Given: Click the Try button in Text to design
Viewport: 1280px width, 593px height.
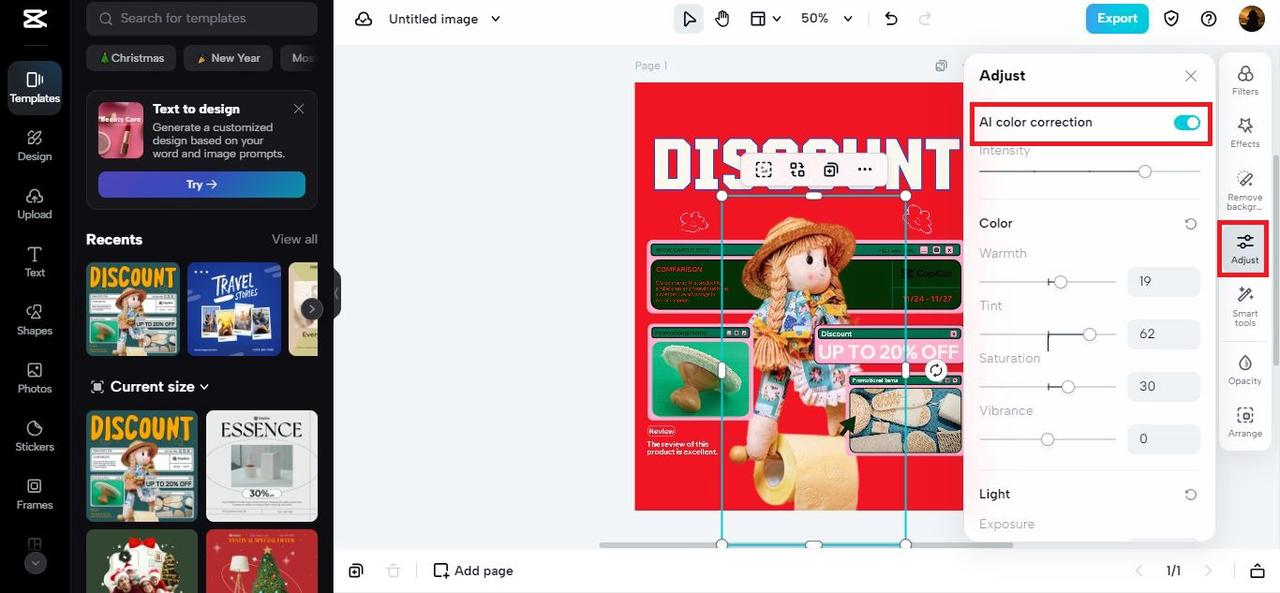Looking at the screenshot, I should (x=202, y=185).
